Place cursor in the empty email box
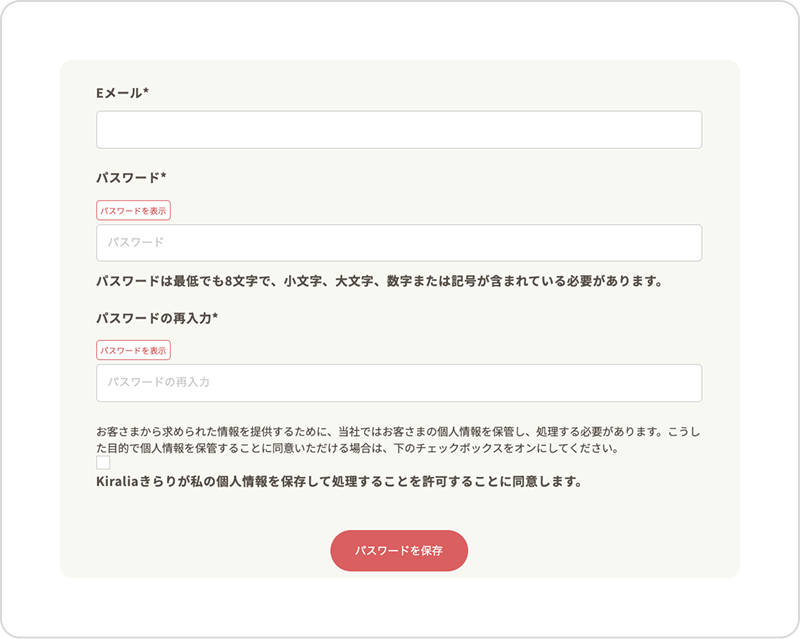800x639 pixels. click(x=399, y=130)
